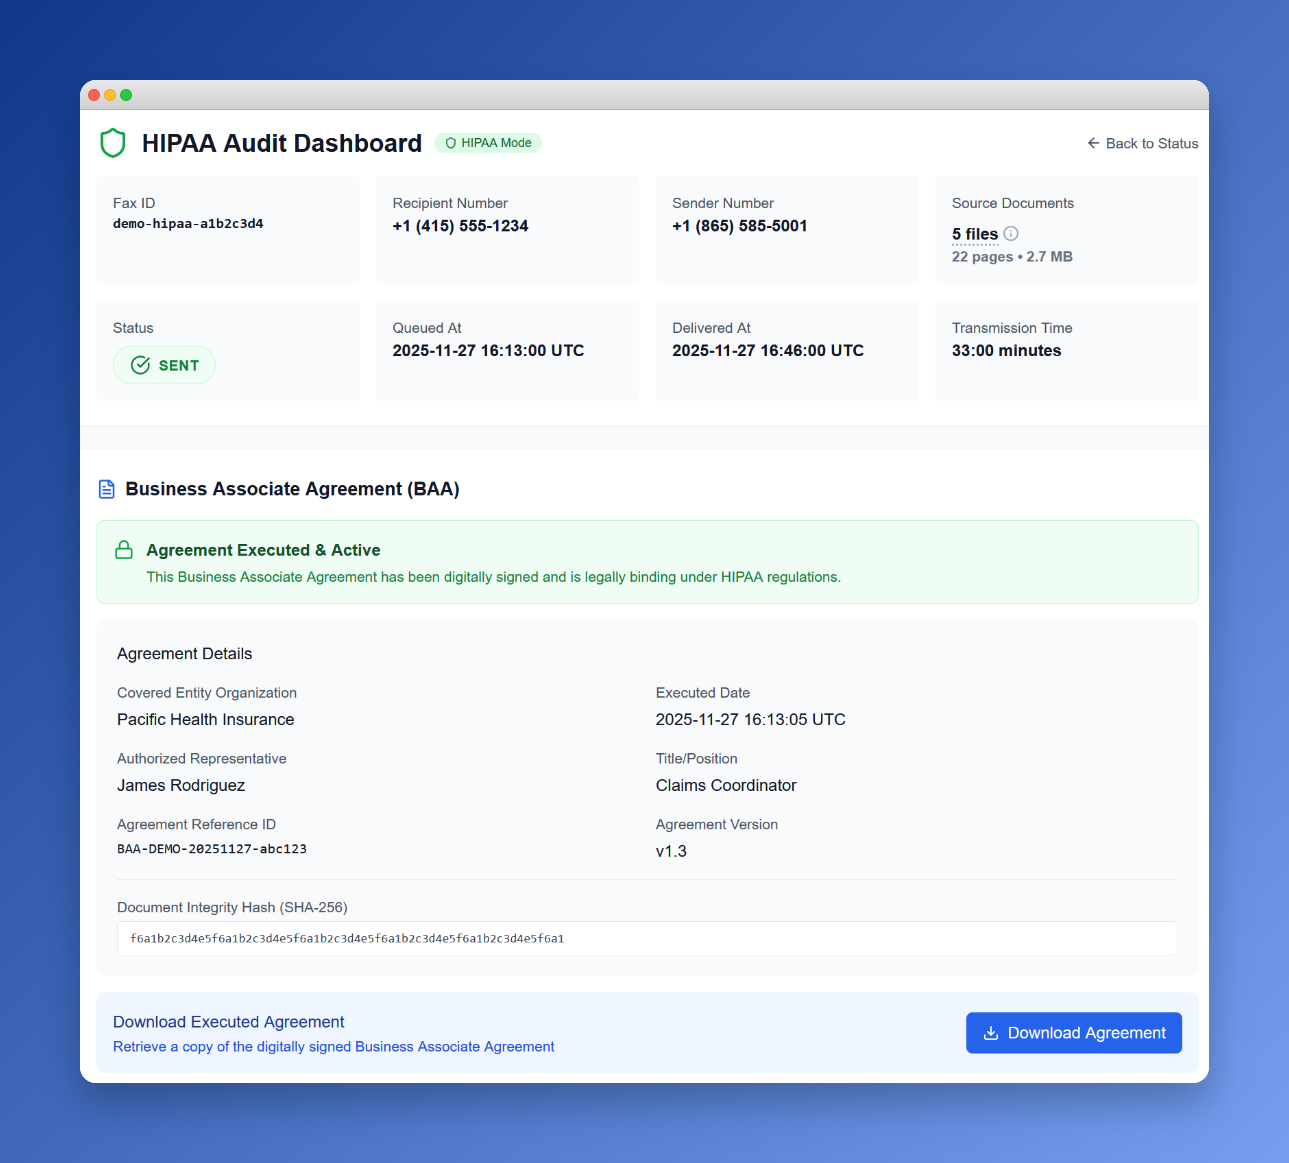Viewport: 1289px width, 1163px height.
Task: Click the 'Retrieve a copy of the digitally signed' description
Action: point(334,1047)
